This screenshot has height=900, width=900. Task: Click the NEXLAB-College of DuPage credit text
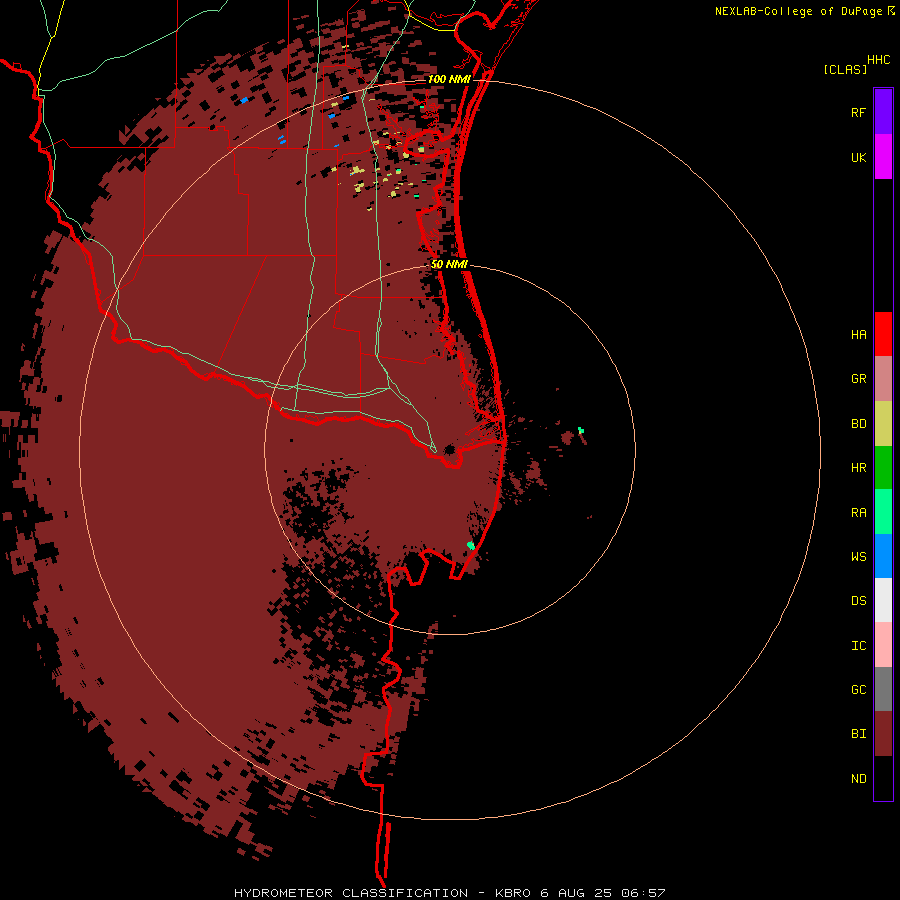[x=800, y=11]
